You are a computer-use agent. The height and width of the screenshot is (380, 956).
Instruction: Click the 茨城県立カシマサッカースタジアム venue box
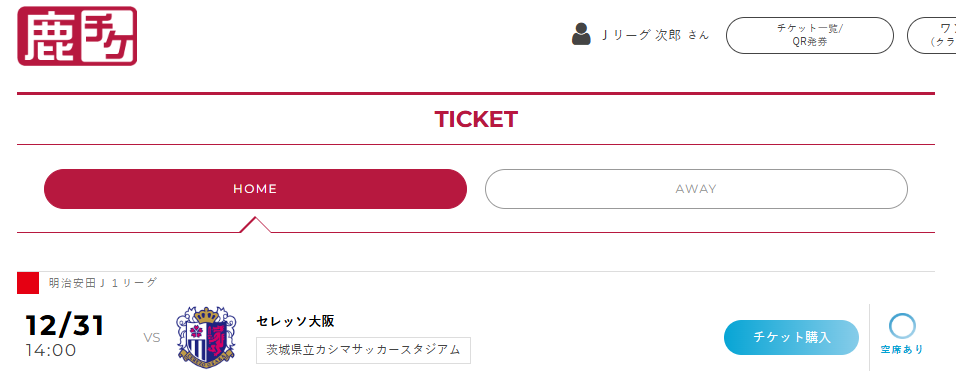pyautogui.click(x=363, y=350)
